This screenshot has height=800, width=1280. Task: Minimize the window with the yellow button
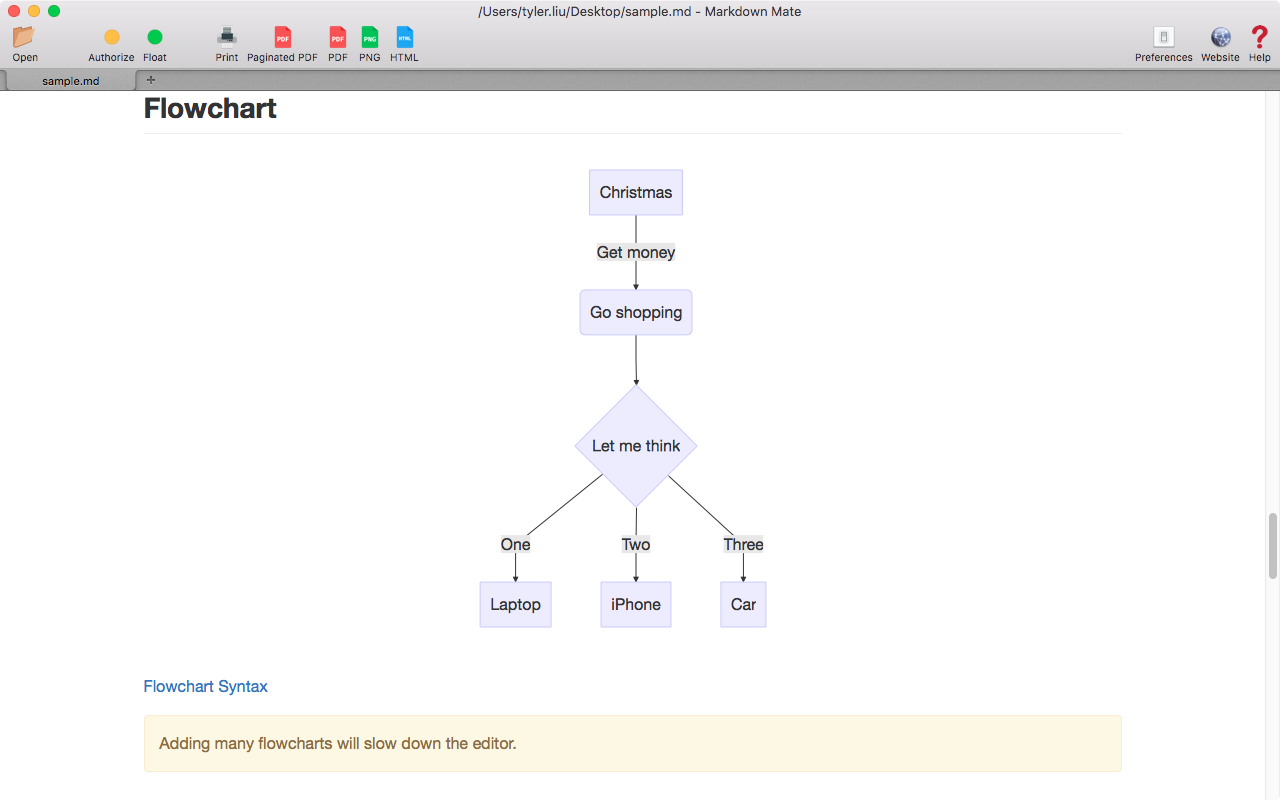click(x=34, y=11)
